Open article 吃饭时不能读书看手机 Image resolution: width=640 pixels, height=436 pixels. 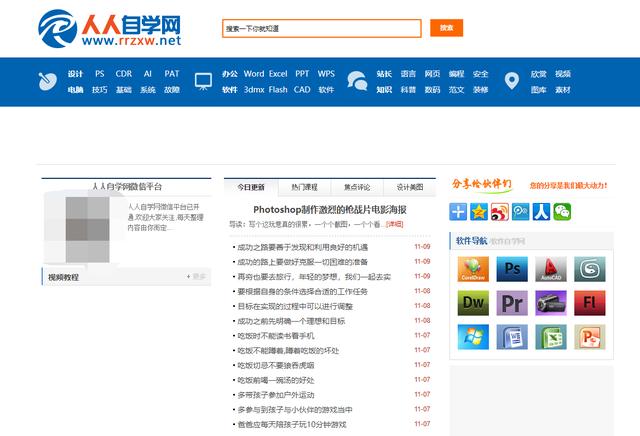[x=276, y=336]
